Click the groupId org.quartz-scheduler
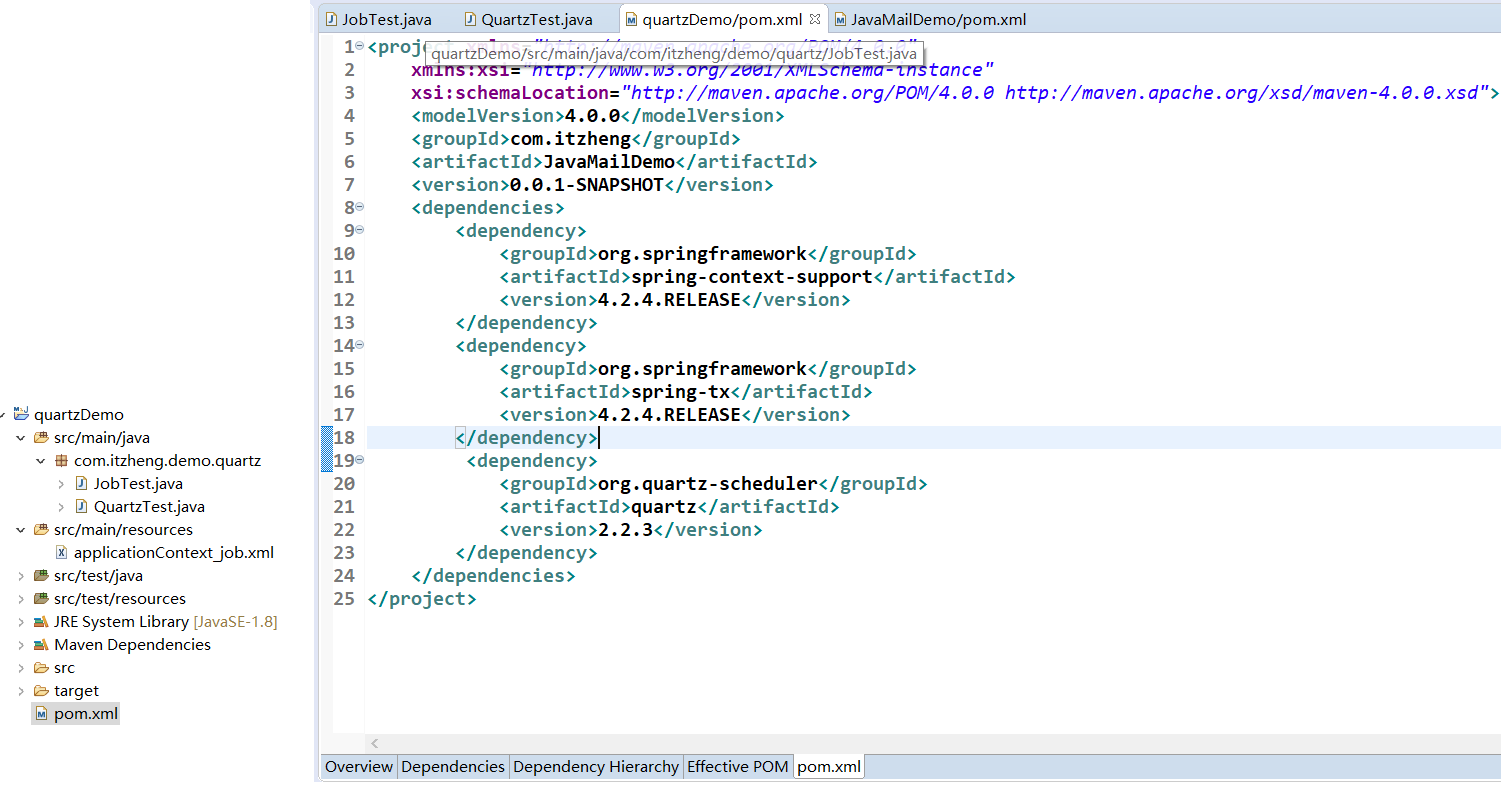 pos(708,484)
